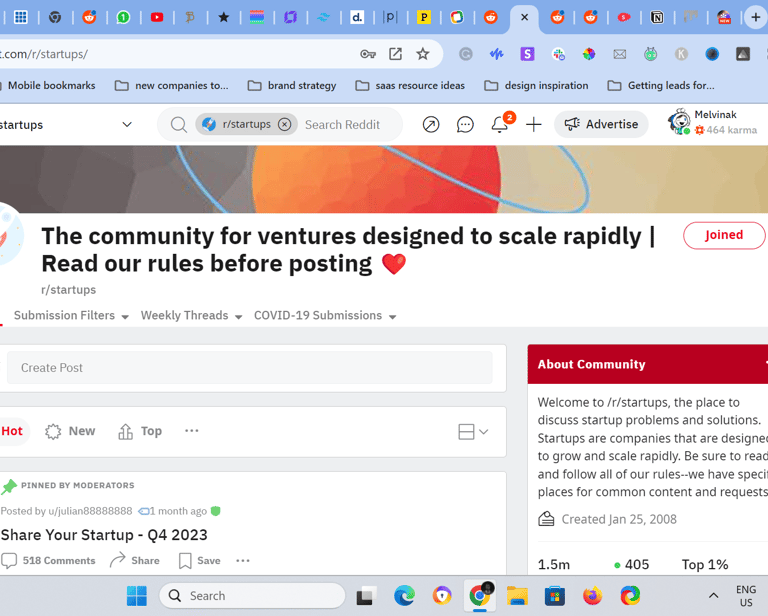Screen dimensions: 768x616
Task: Launch Microsoft Edge from taskbar
Action: coord(404,596)
